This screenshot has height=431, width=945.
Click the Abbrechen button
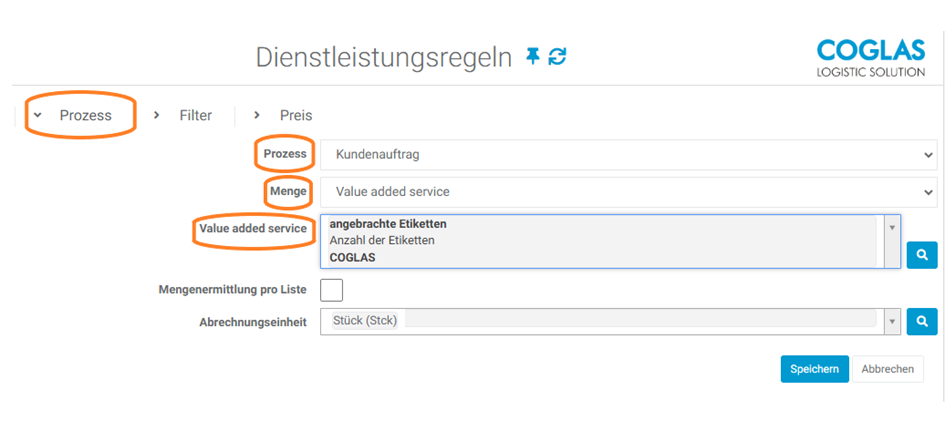[887, 369]
